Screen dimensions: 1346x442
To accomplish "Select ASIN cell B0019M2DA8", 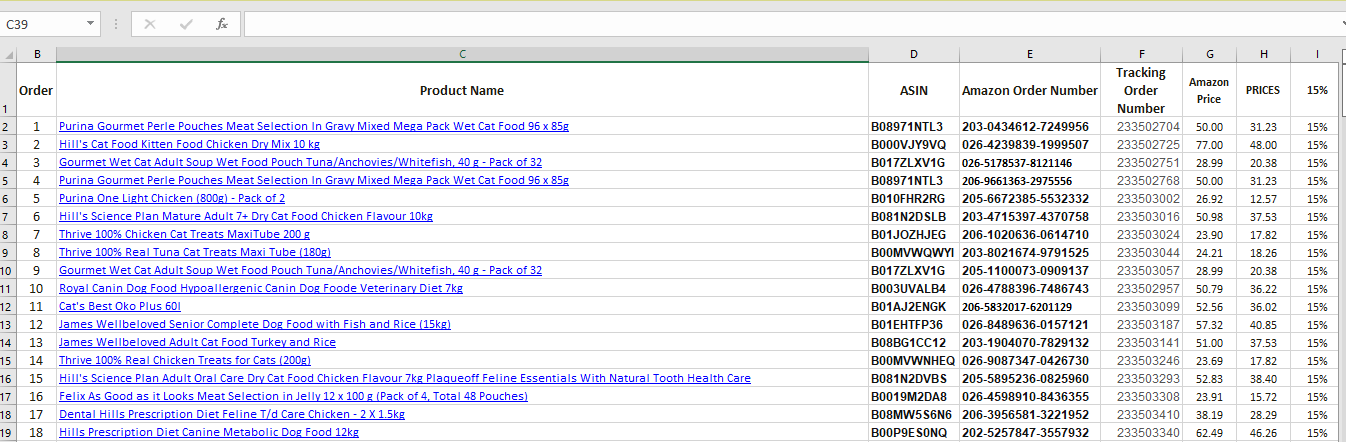I will coord(914,396).
